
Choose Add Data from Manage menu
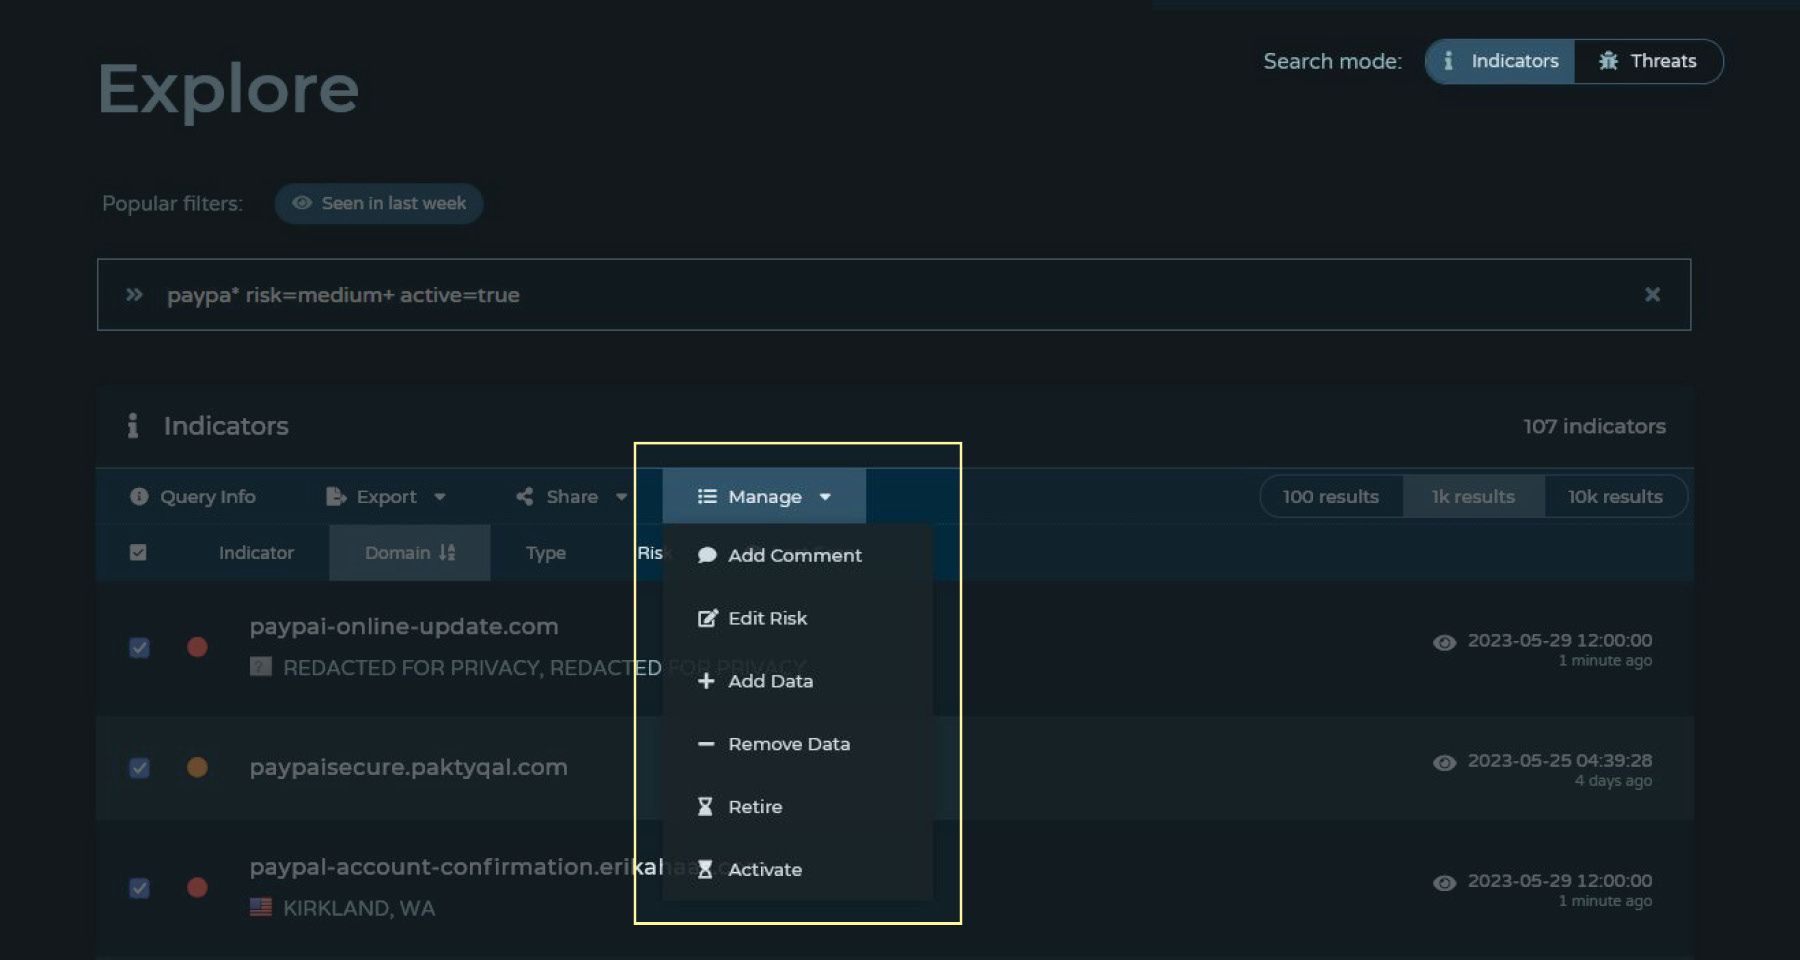tap(797, 681)
